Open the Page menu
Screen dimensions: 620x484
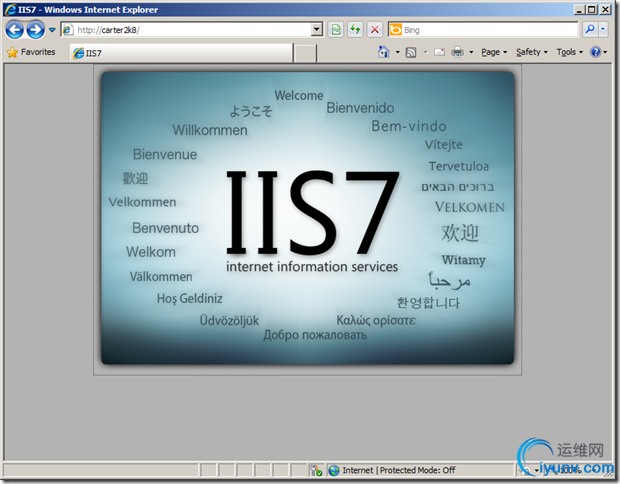point(494,52)
